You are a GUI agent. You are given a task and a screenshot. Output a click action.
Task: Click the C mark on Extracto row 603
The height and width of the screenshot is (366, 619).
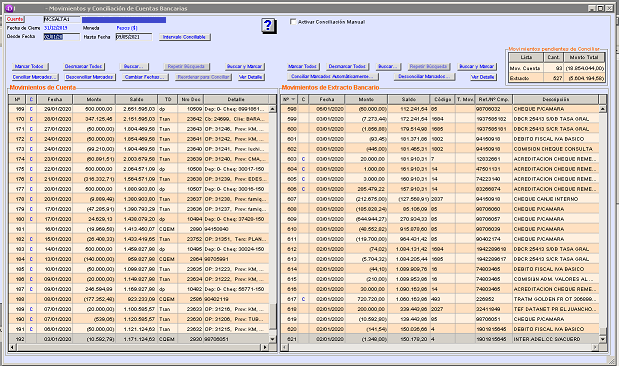(x=303, y=159)
